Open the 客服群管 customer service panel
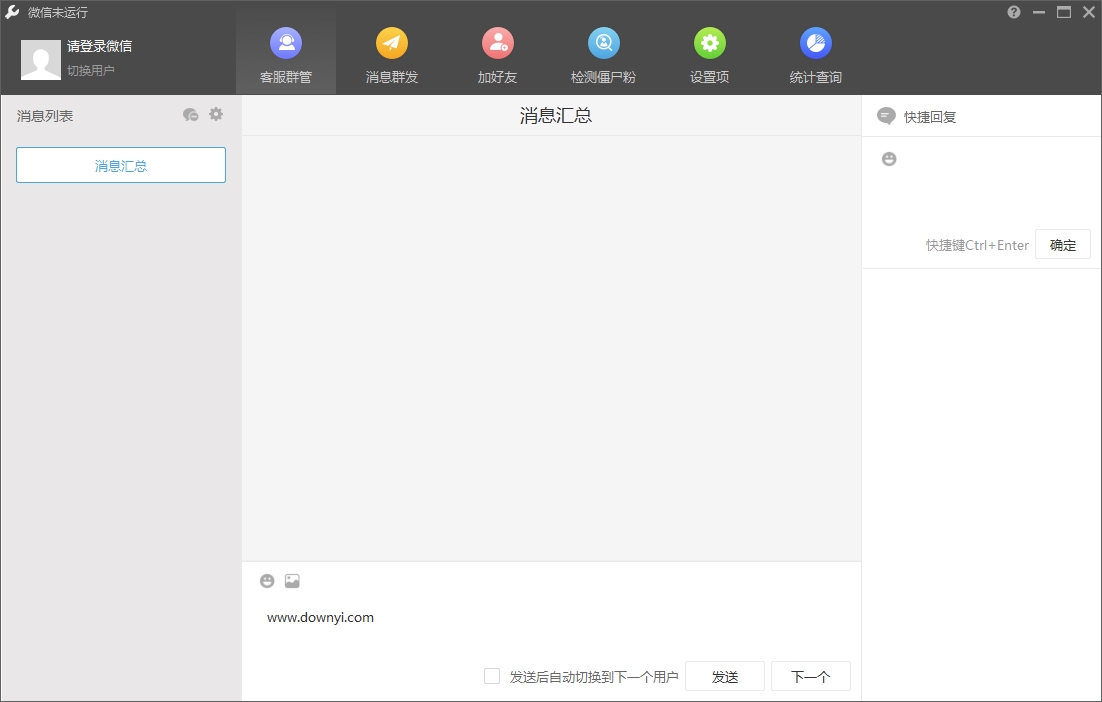Viewport: 1102px width, 702px height. click(286, 52)
